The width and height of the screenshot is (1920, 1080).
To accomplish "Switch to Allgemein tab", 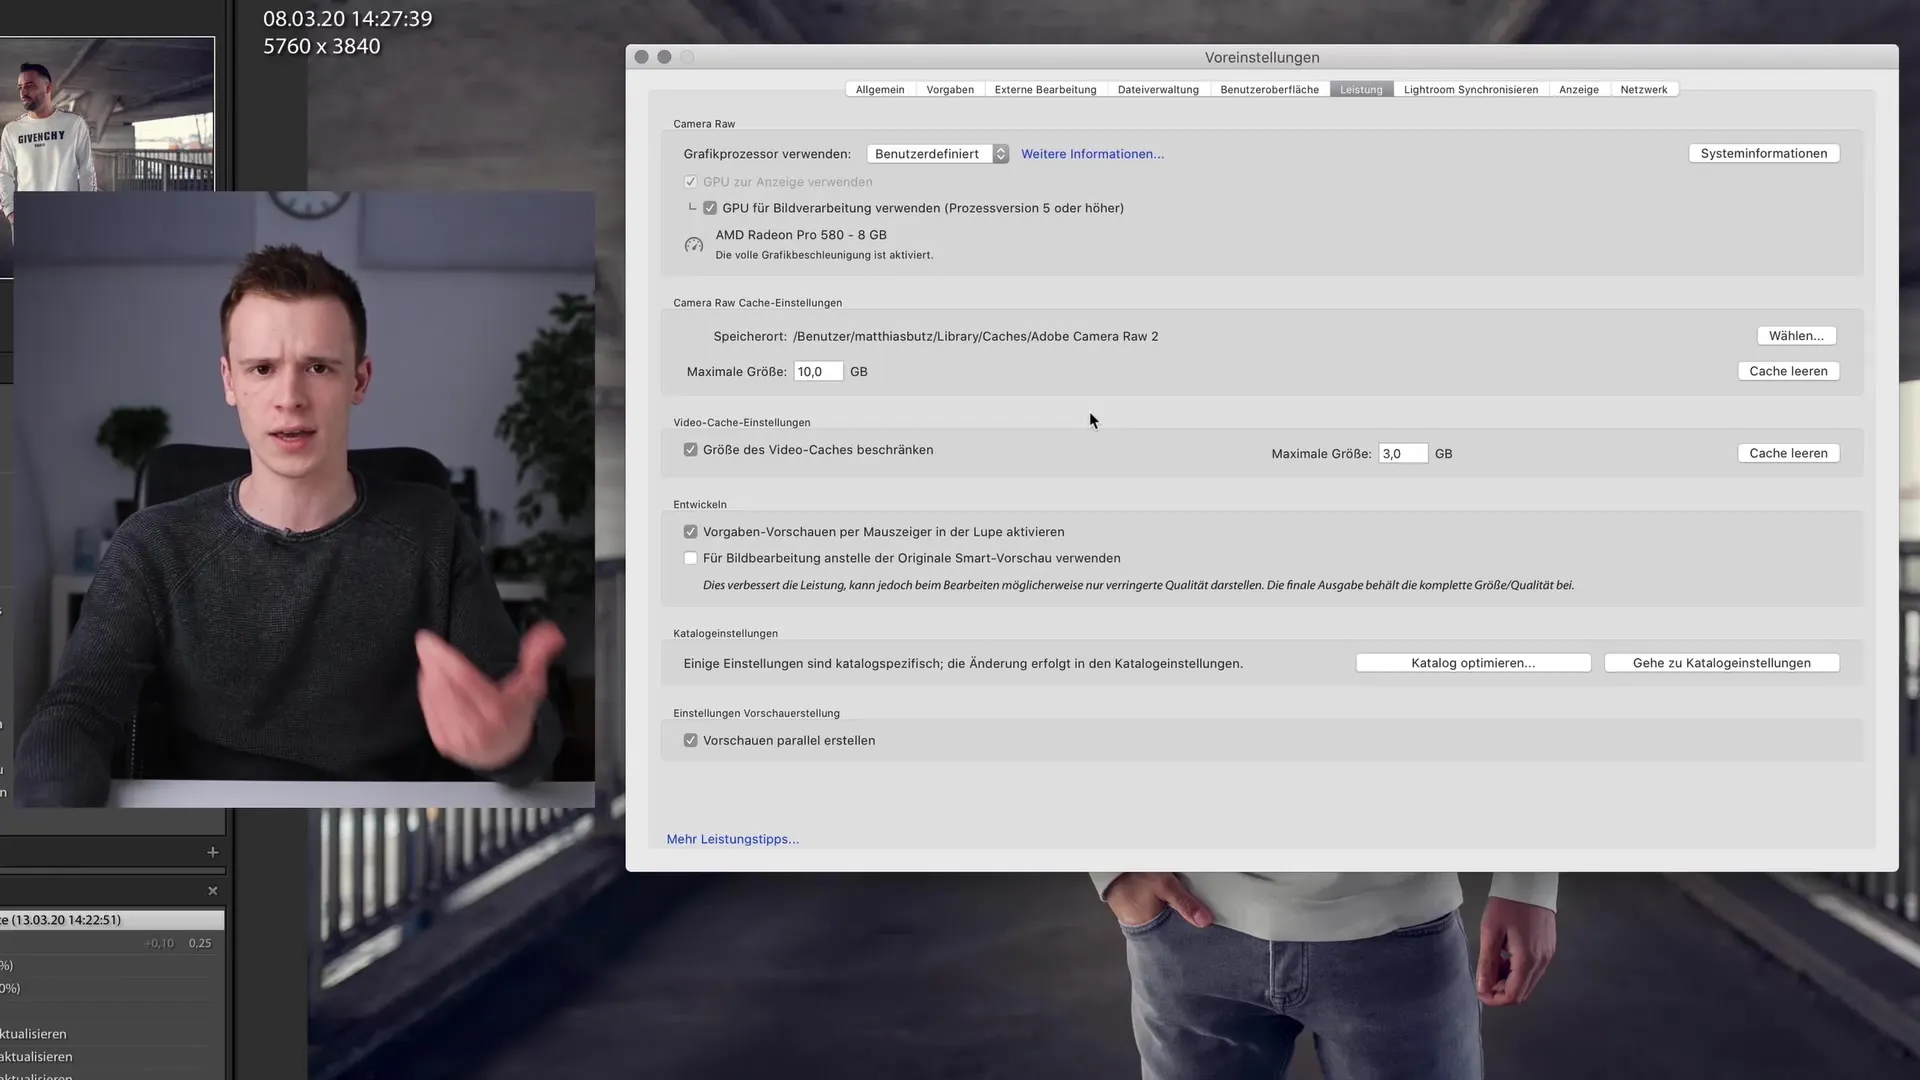I will pyautogui.click(x=879, y=90).
